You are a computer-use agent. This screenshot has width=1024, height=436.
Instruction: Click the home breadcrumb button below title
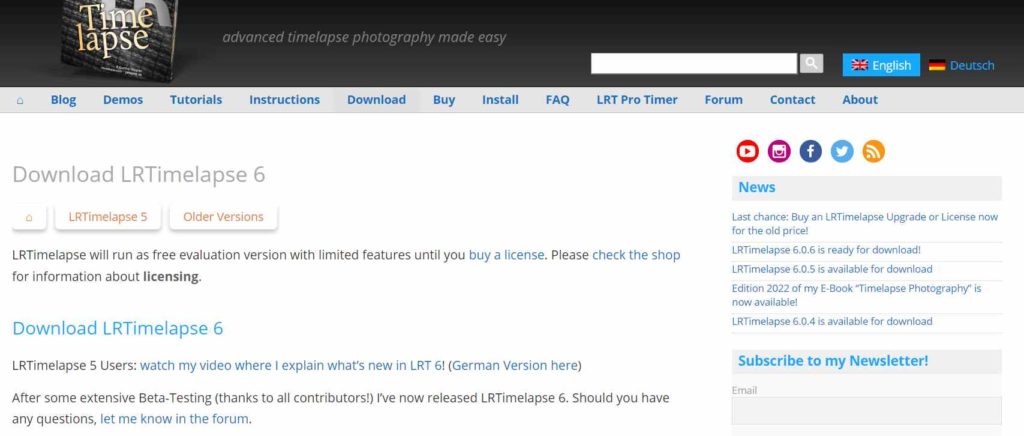[29, 217]
